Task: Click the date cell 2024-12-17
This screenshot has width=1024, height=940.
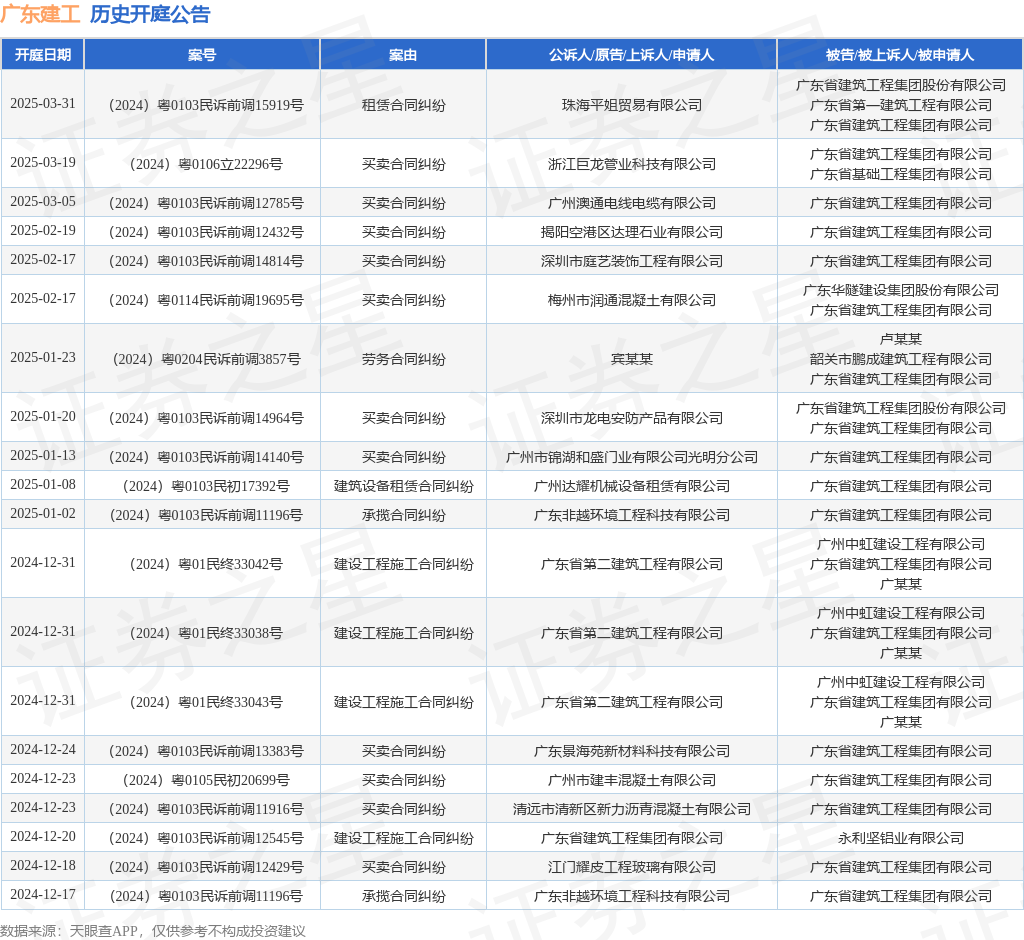Action: [42, 895]
